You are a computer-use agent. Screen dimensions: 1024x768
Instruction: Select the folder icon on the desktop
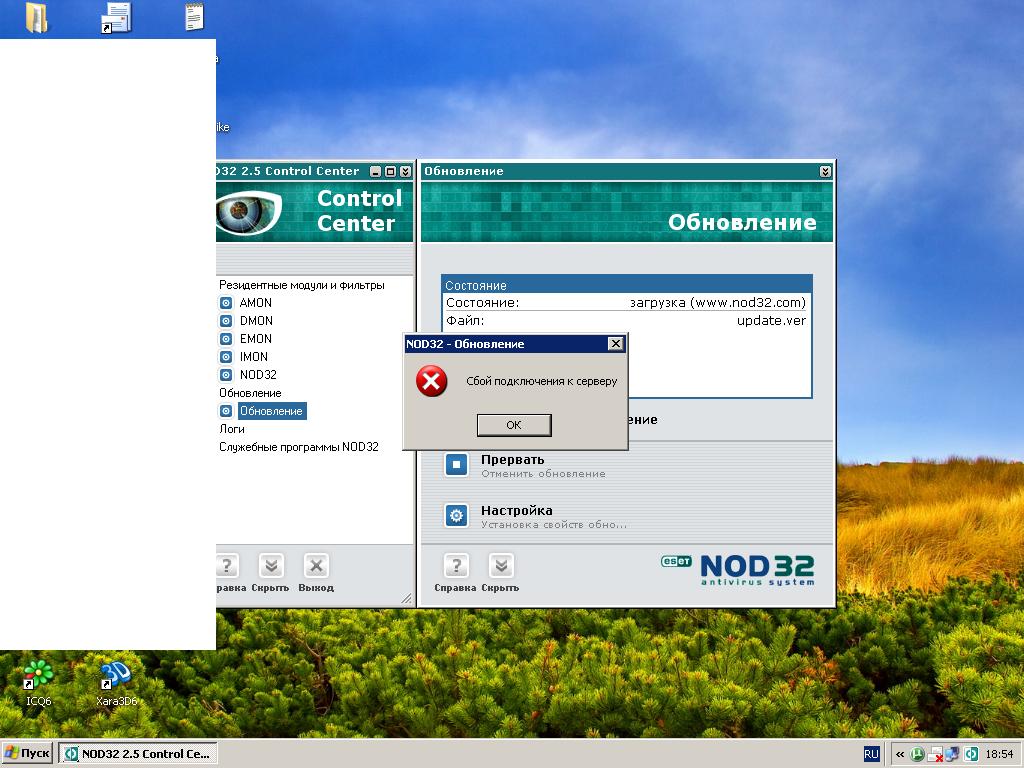[x=37, y=17]
